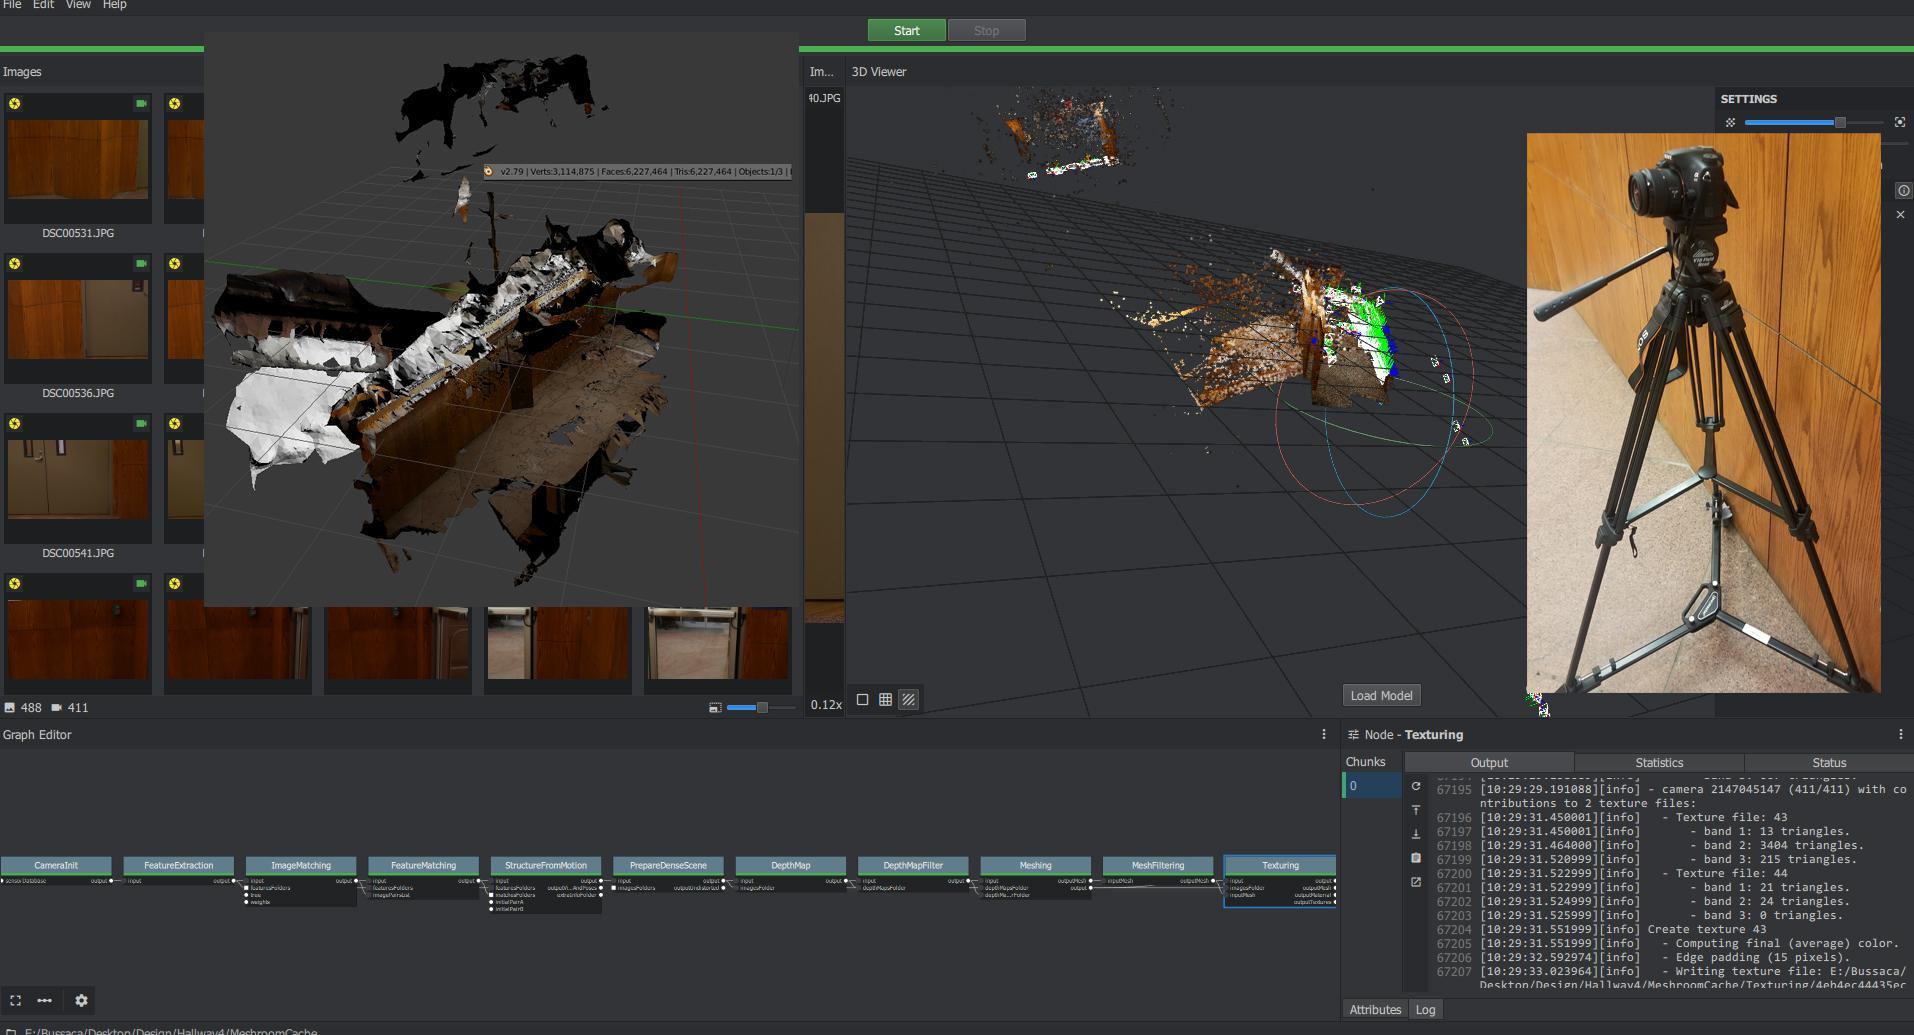The image size is (1914, 1035).
Task: Adjust the point size slider in Settings
Action: [1839, 122]
